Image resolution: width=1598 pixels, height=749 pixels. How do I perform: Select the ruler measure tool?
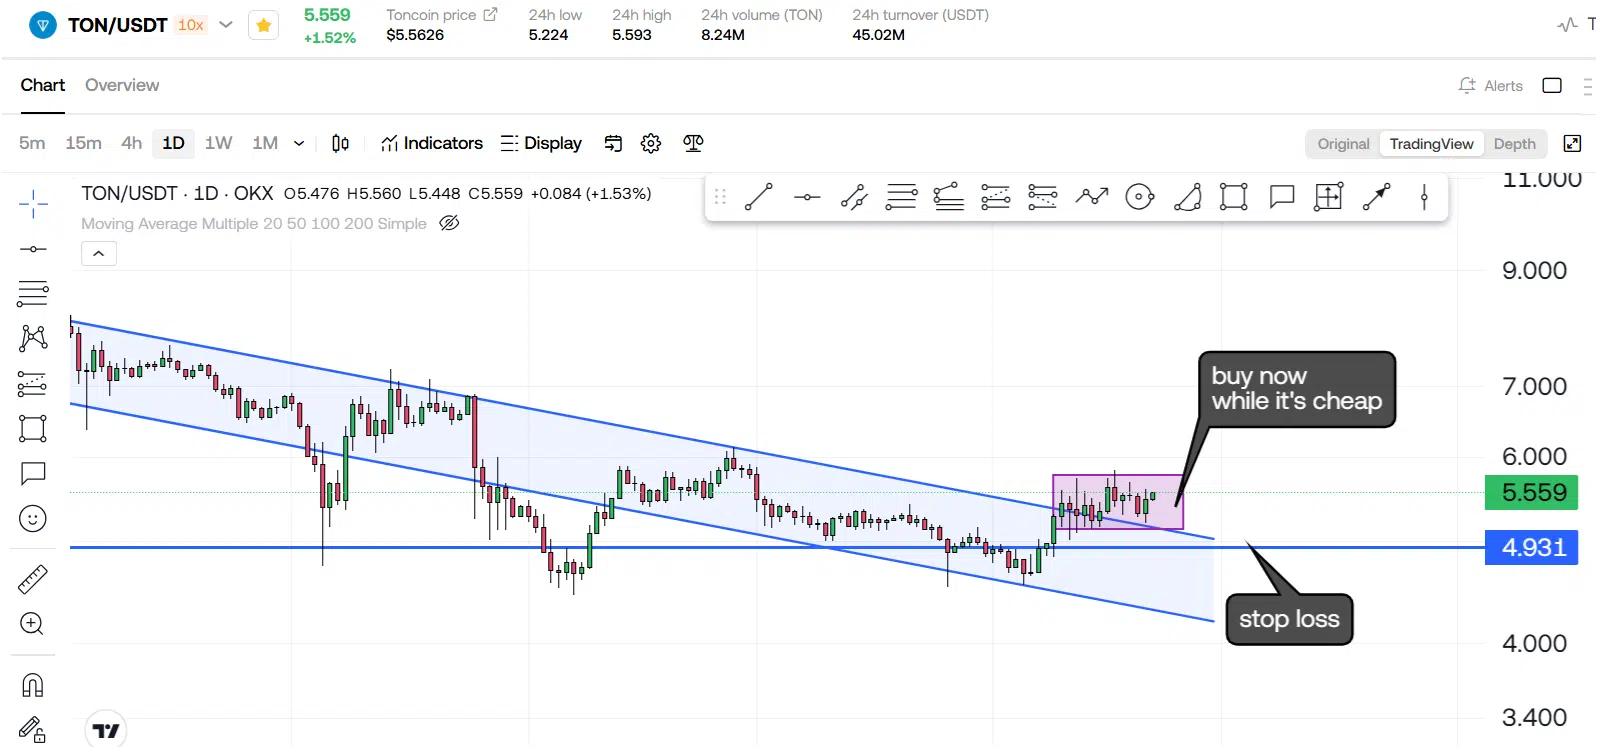pos(33,580)
